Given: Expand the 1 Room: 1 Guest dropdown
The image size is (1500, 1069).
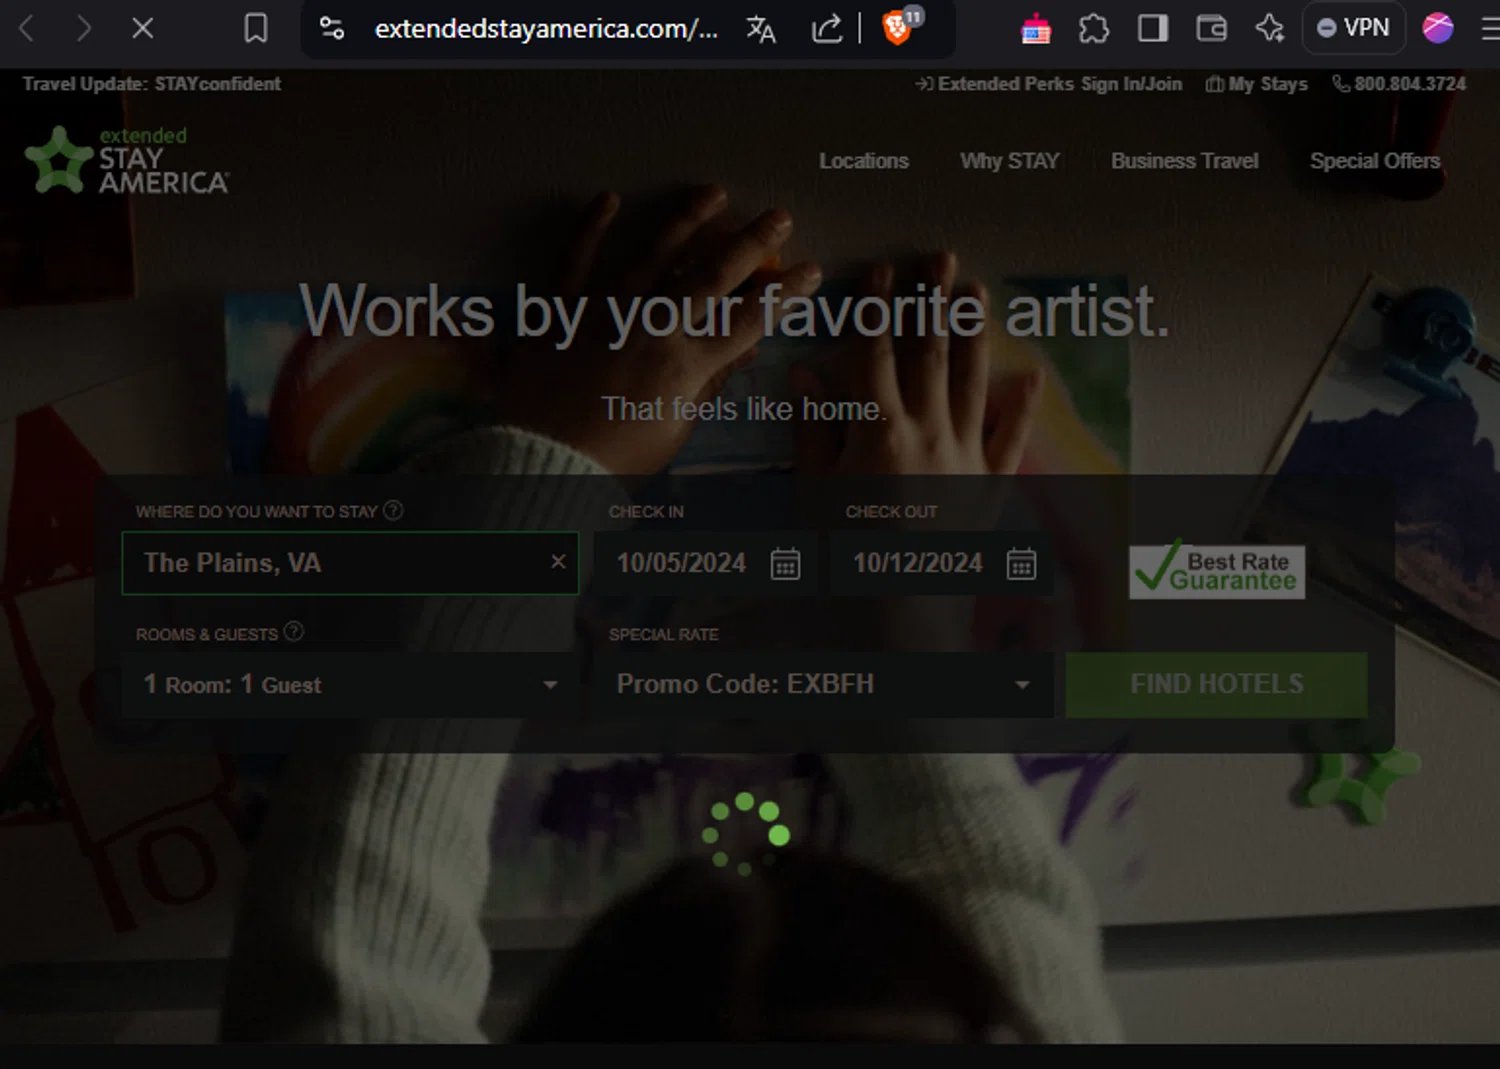Looking at the screenshot, I should coord(350,685).
